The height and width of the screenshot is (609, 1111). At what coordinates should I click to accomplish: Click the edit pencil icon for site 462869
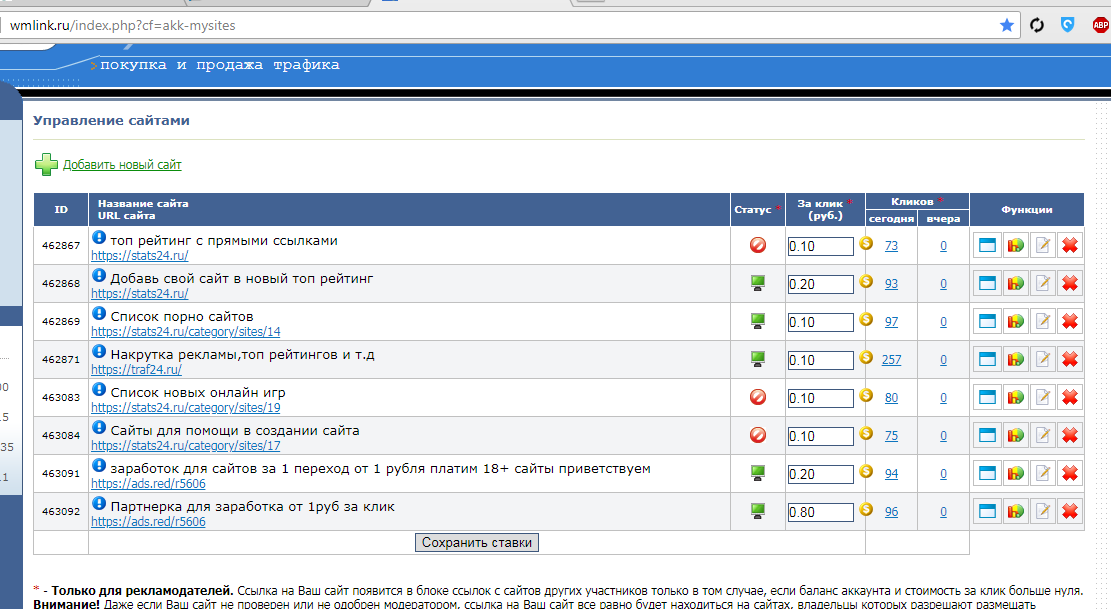pyautogui.click(x=1043, y=322)
